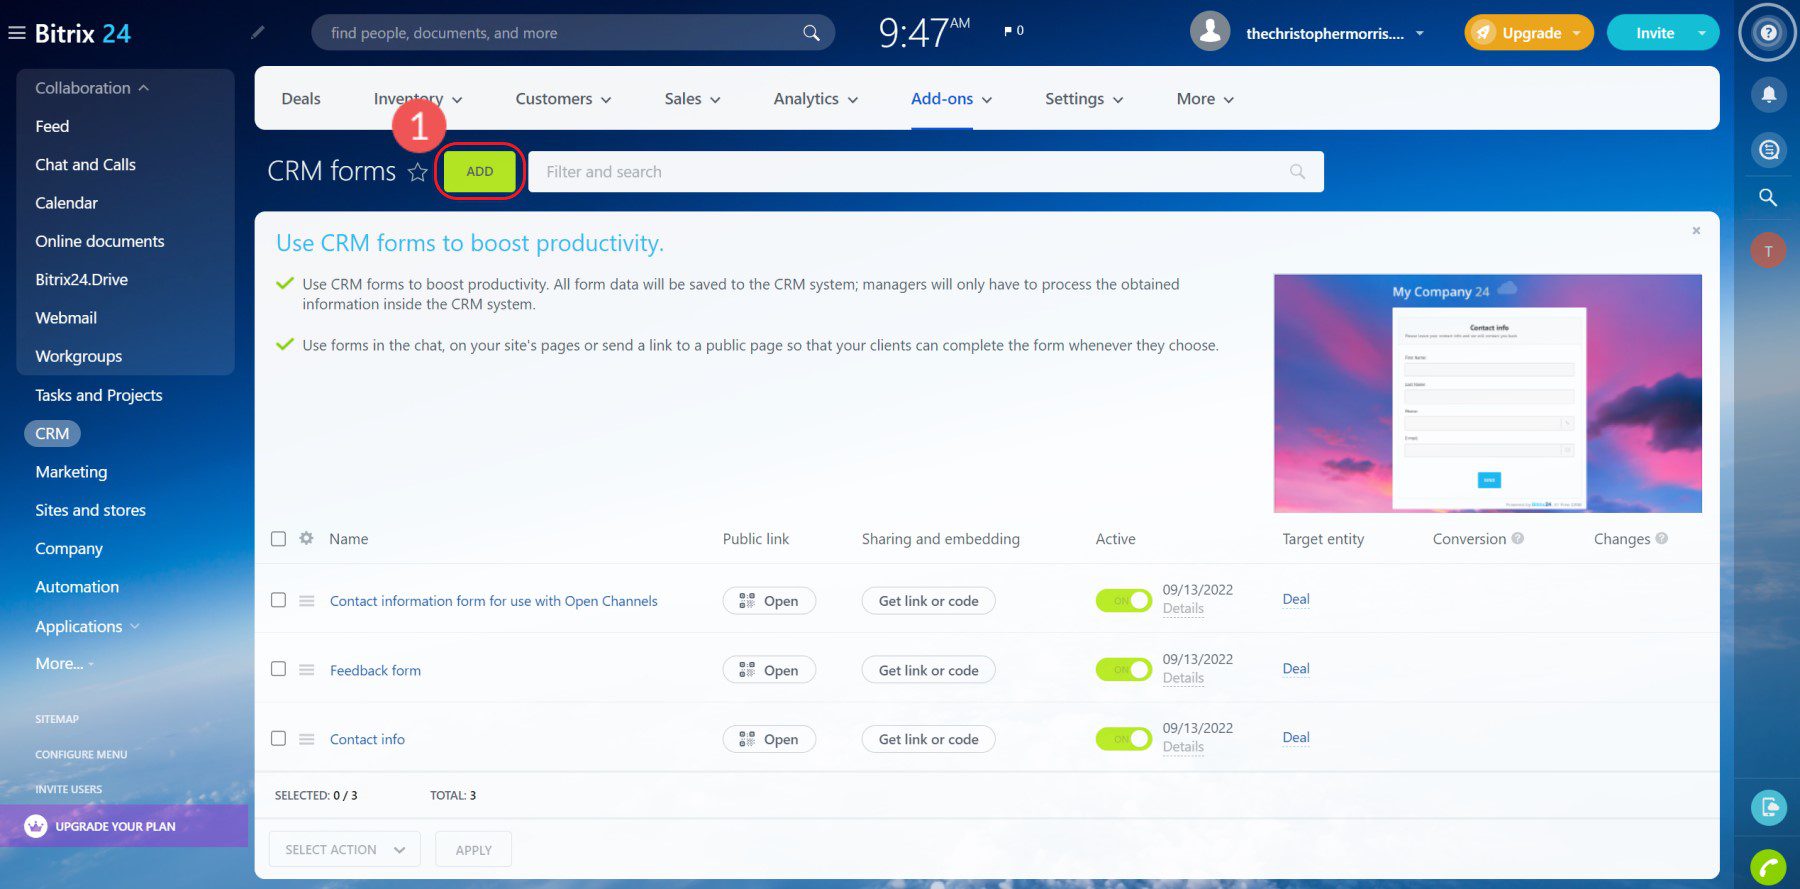Tick the select-all checkbox in table header
Screen dimensions: 1800x889
279,539
